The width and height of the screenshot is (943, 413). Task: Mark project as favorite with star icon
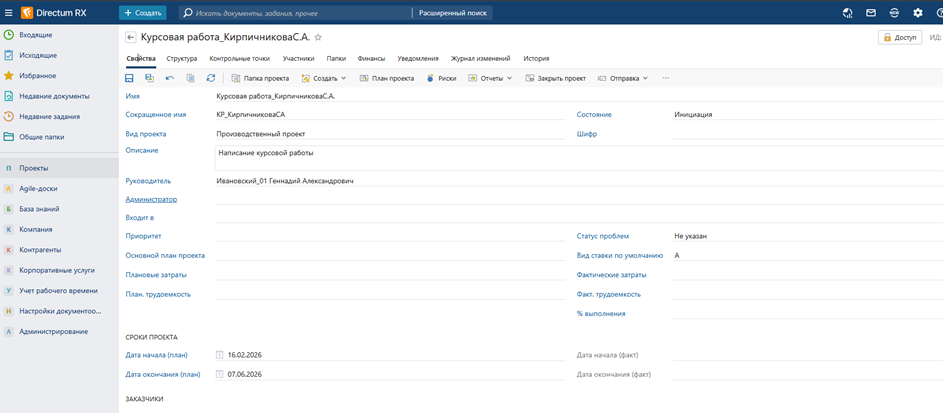(318, 37)
